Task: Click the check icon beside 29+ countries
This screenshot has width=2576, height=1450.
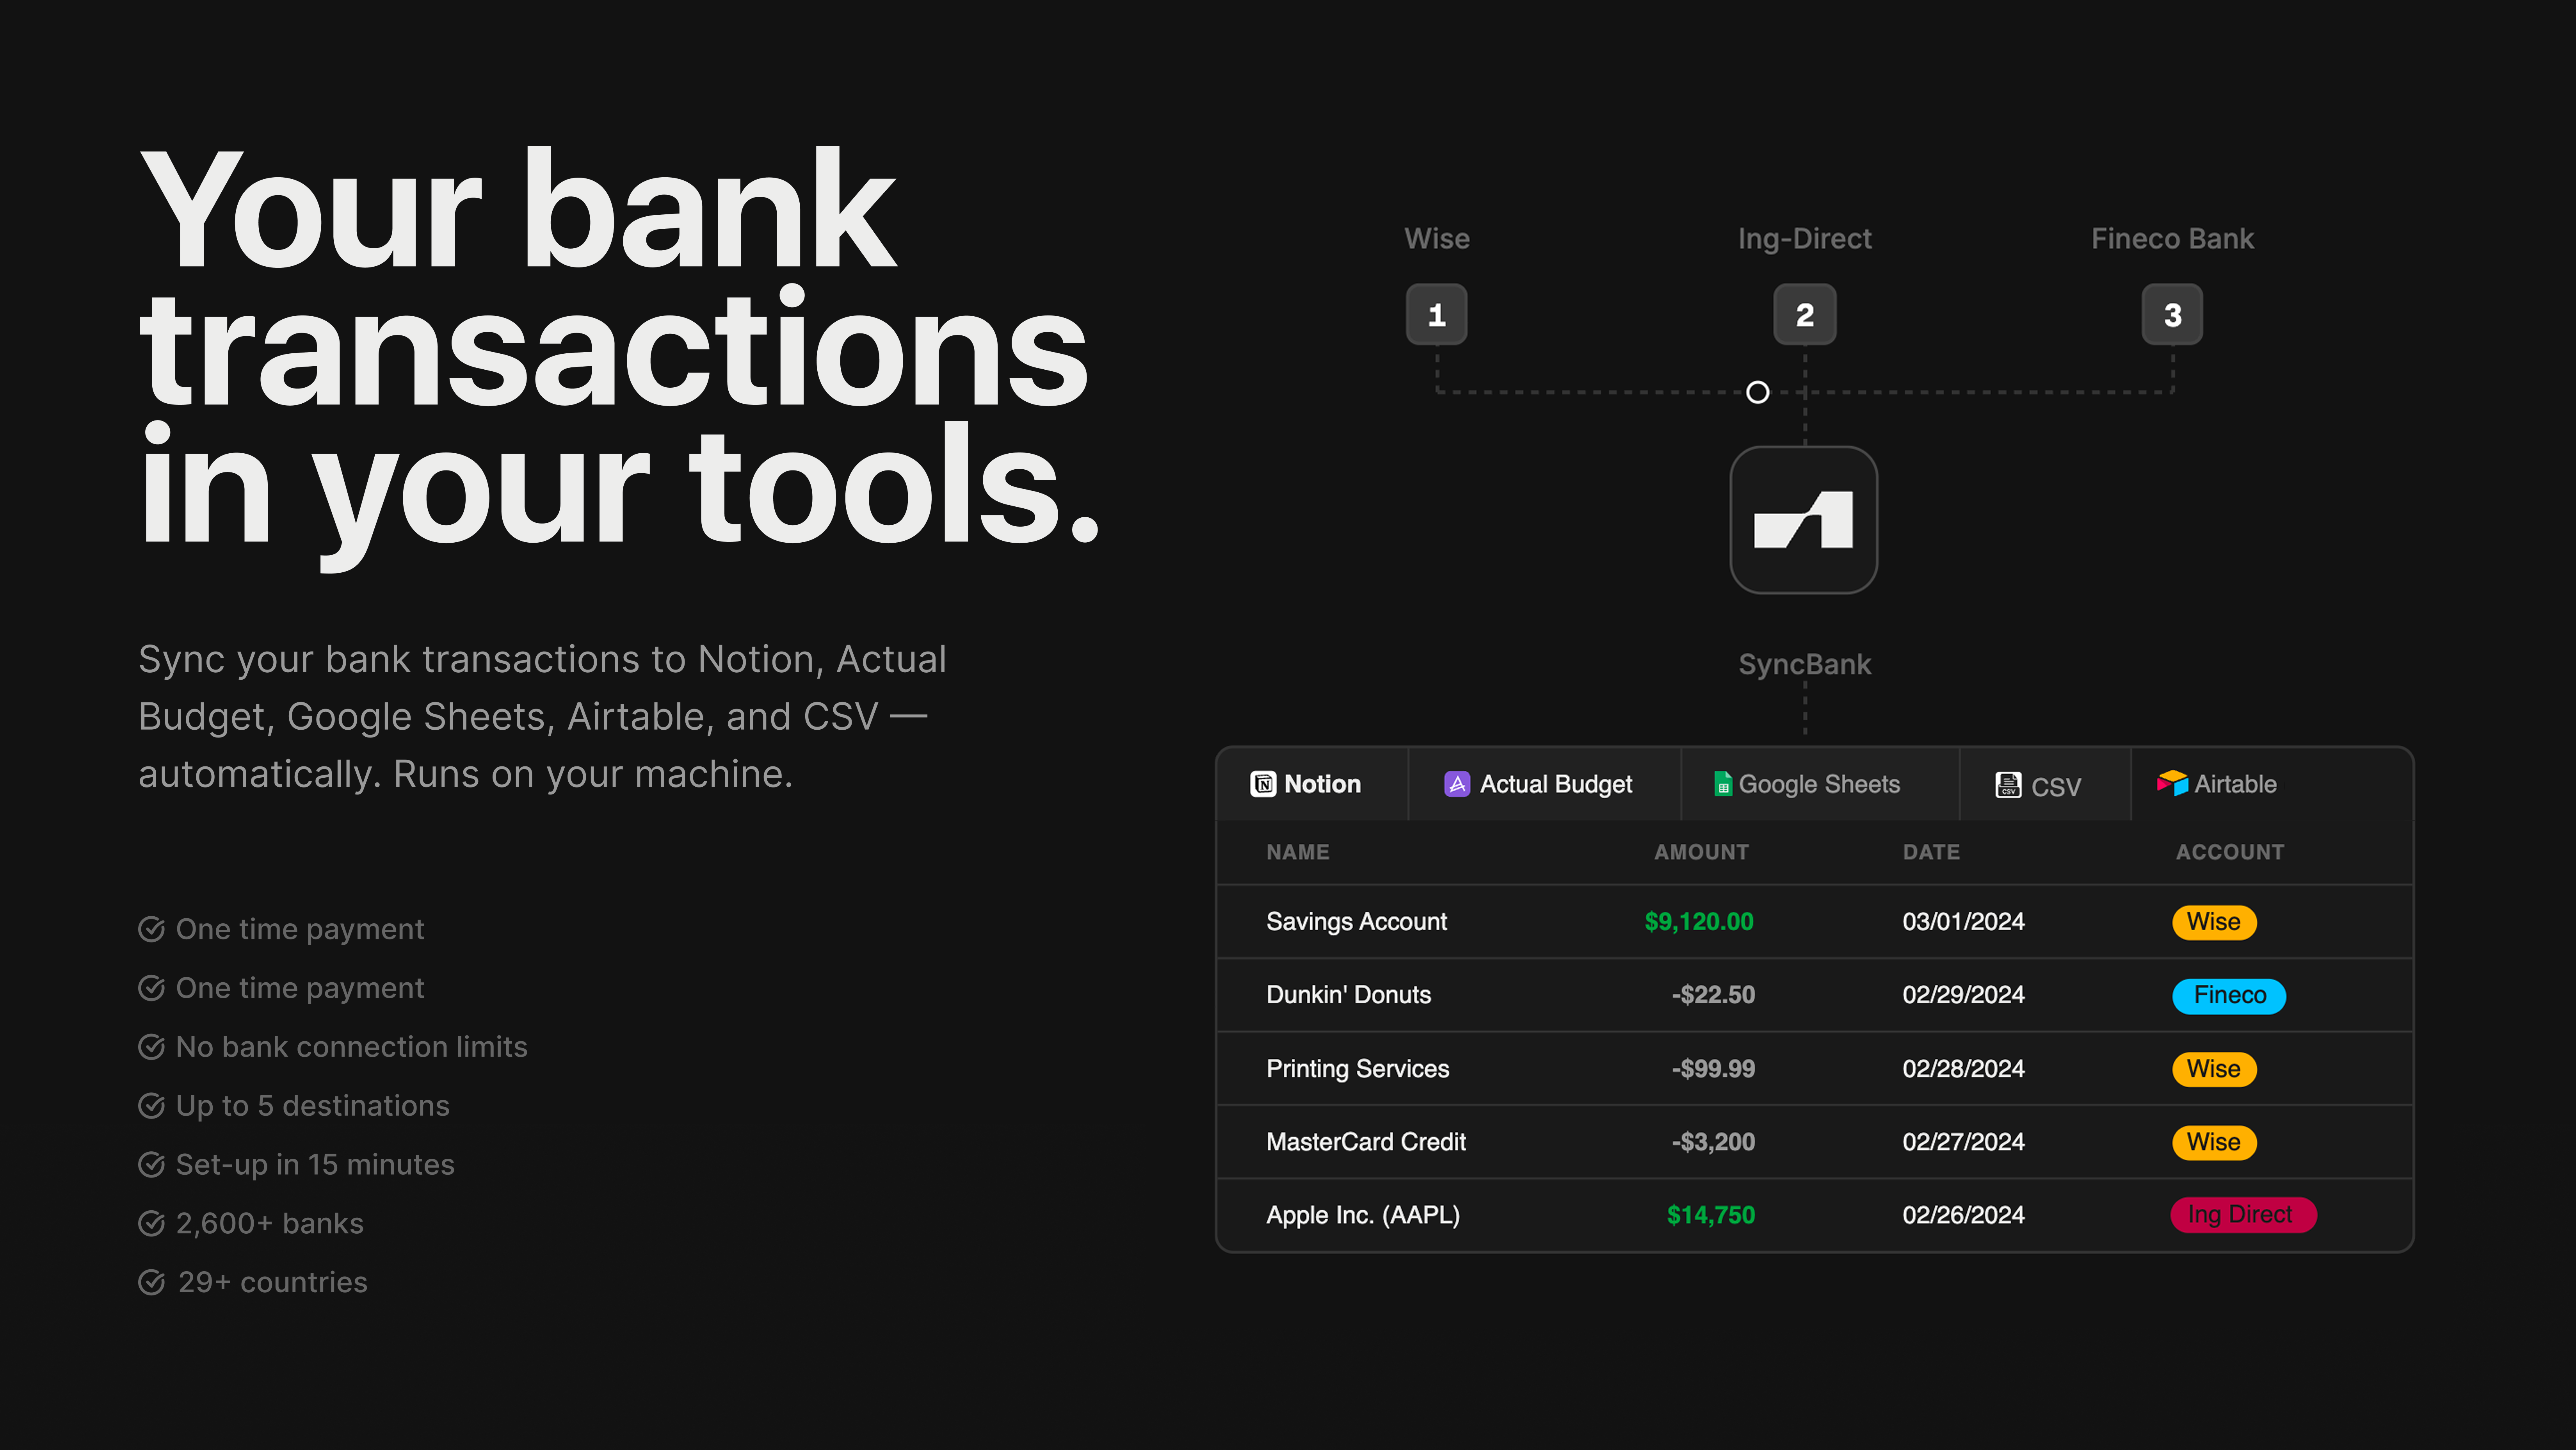Action: click(151, 1282)
